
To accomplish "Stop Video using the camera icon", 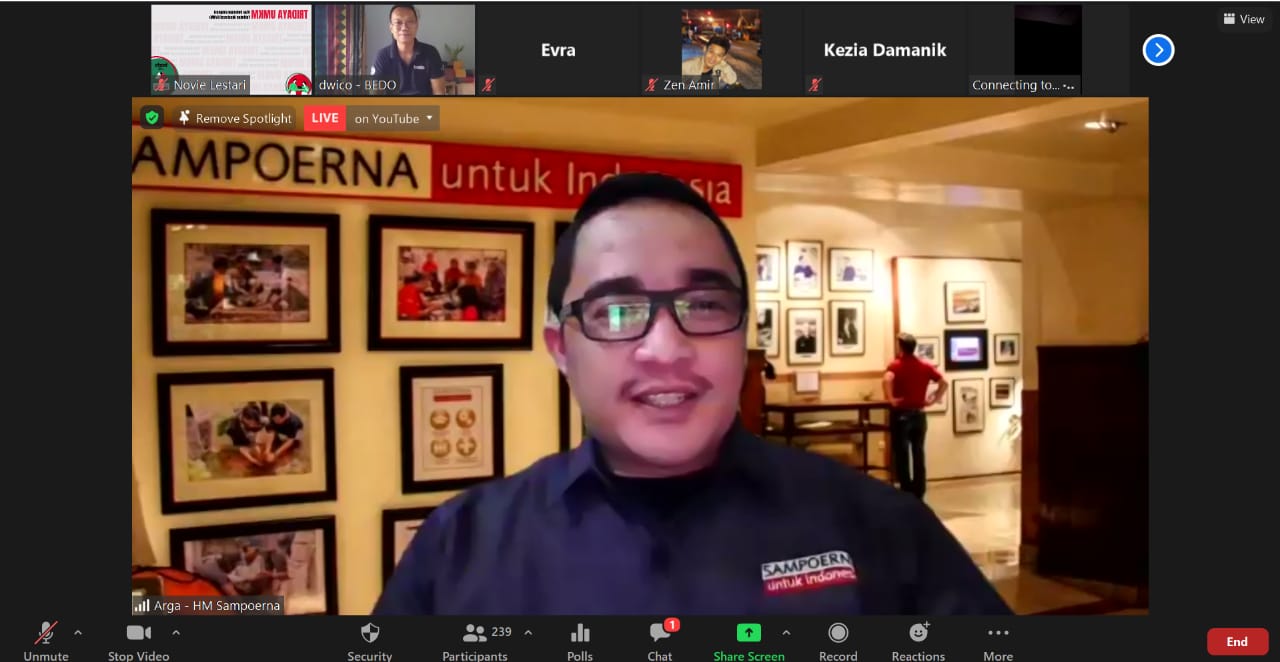I will coord(138,633).
